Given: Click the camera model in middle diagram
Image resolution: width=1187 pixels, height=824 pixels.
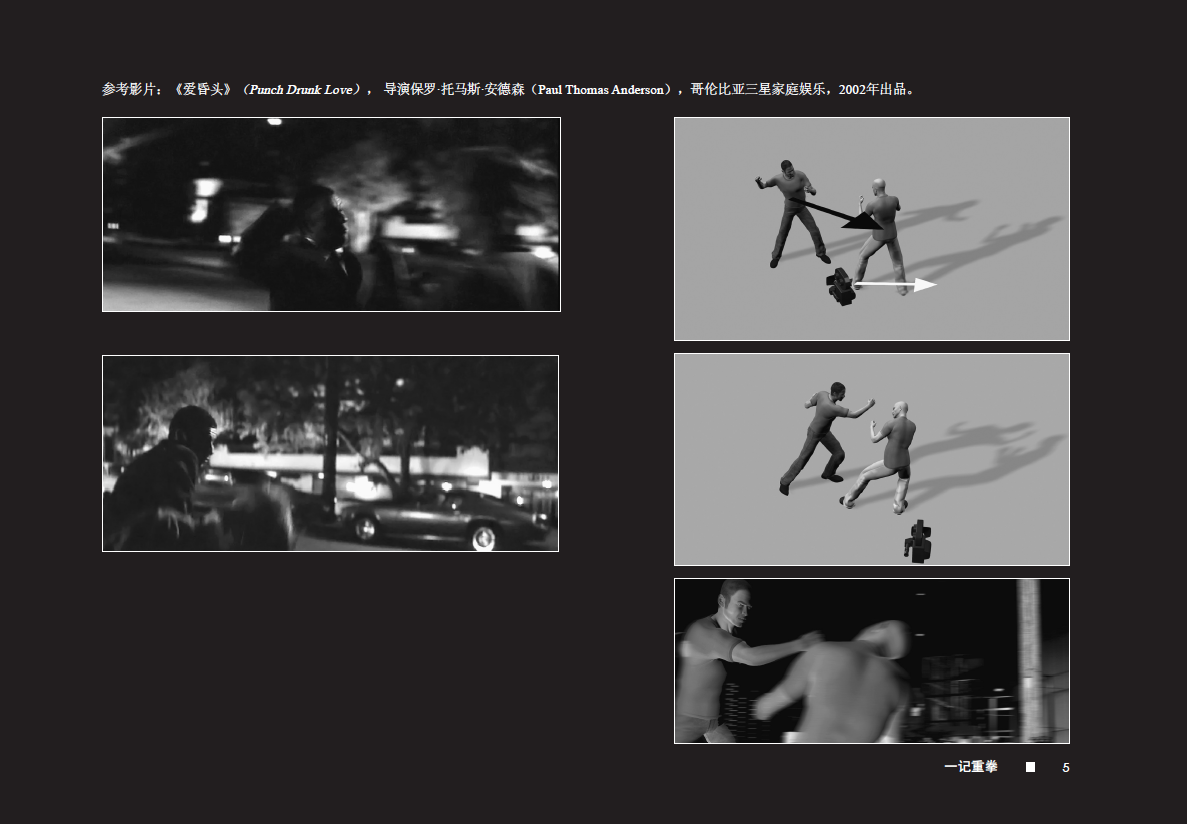Looking at the screenshot, I should [x=918, y=542].
